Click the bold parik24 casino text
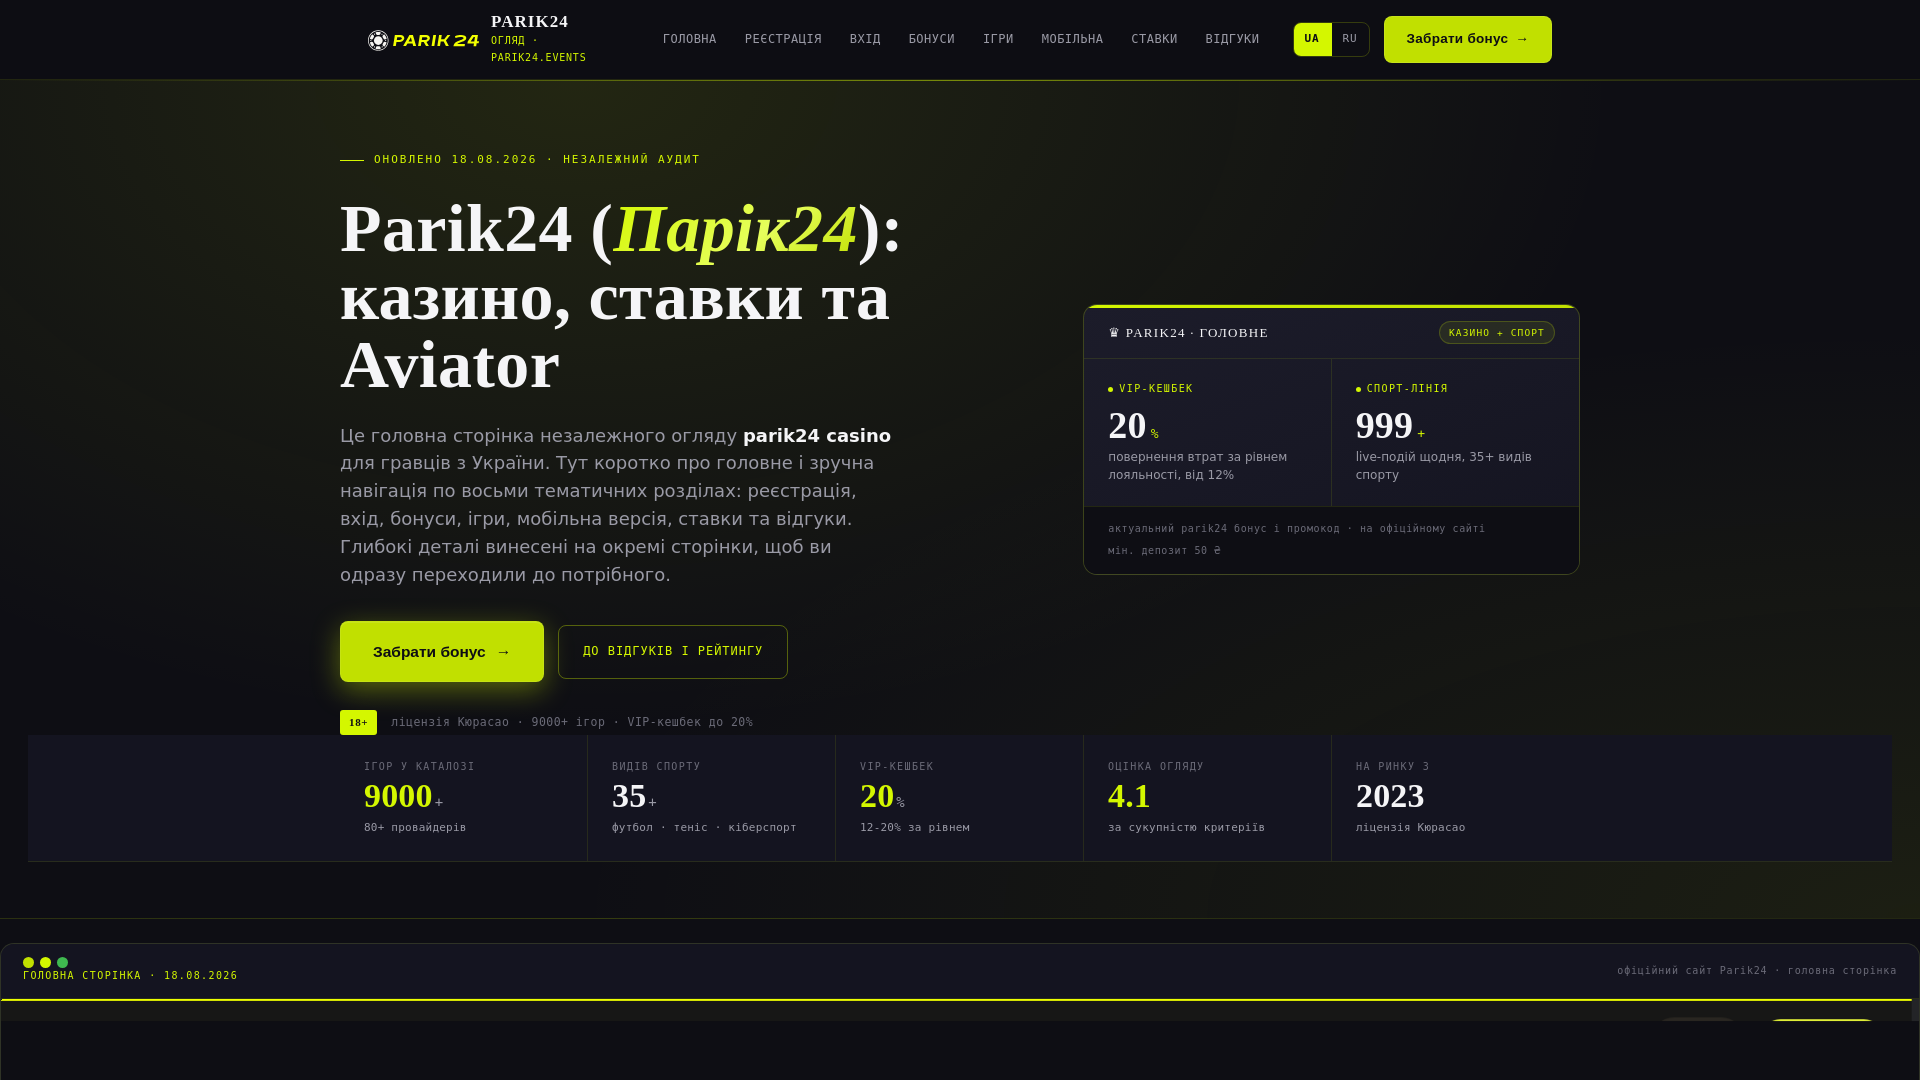This screenshot has width=1920, height=1080. coord(816,435)
